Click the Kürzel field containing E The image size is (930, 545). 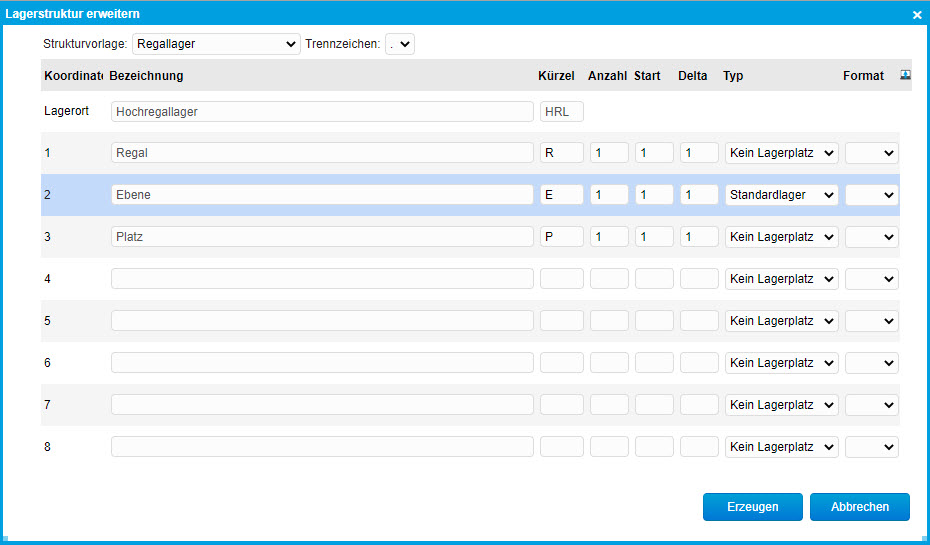(562, 195)
